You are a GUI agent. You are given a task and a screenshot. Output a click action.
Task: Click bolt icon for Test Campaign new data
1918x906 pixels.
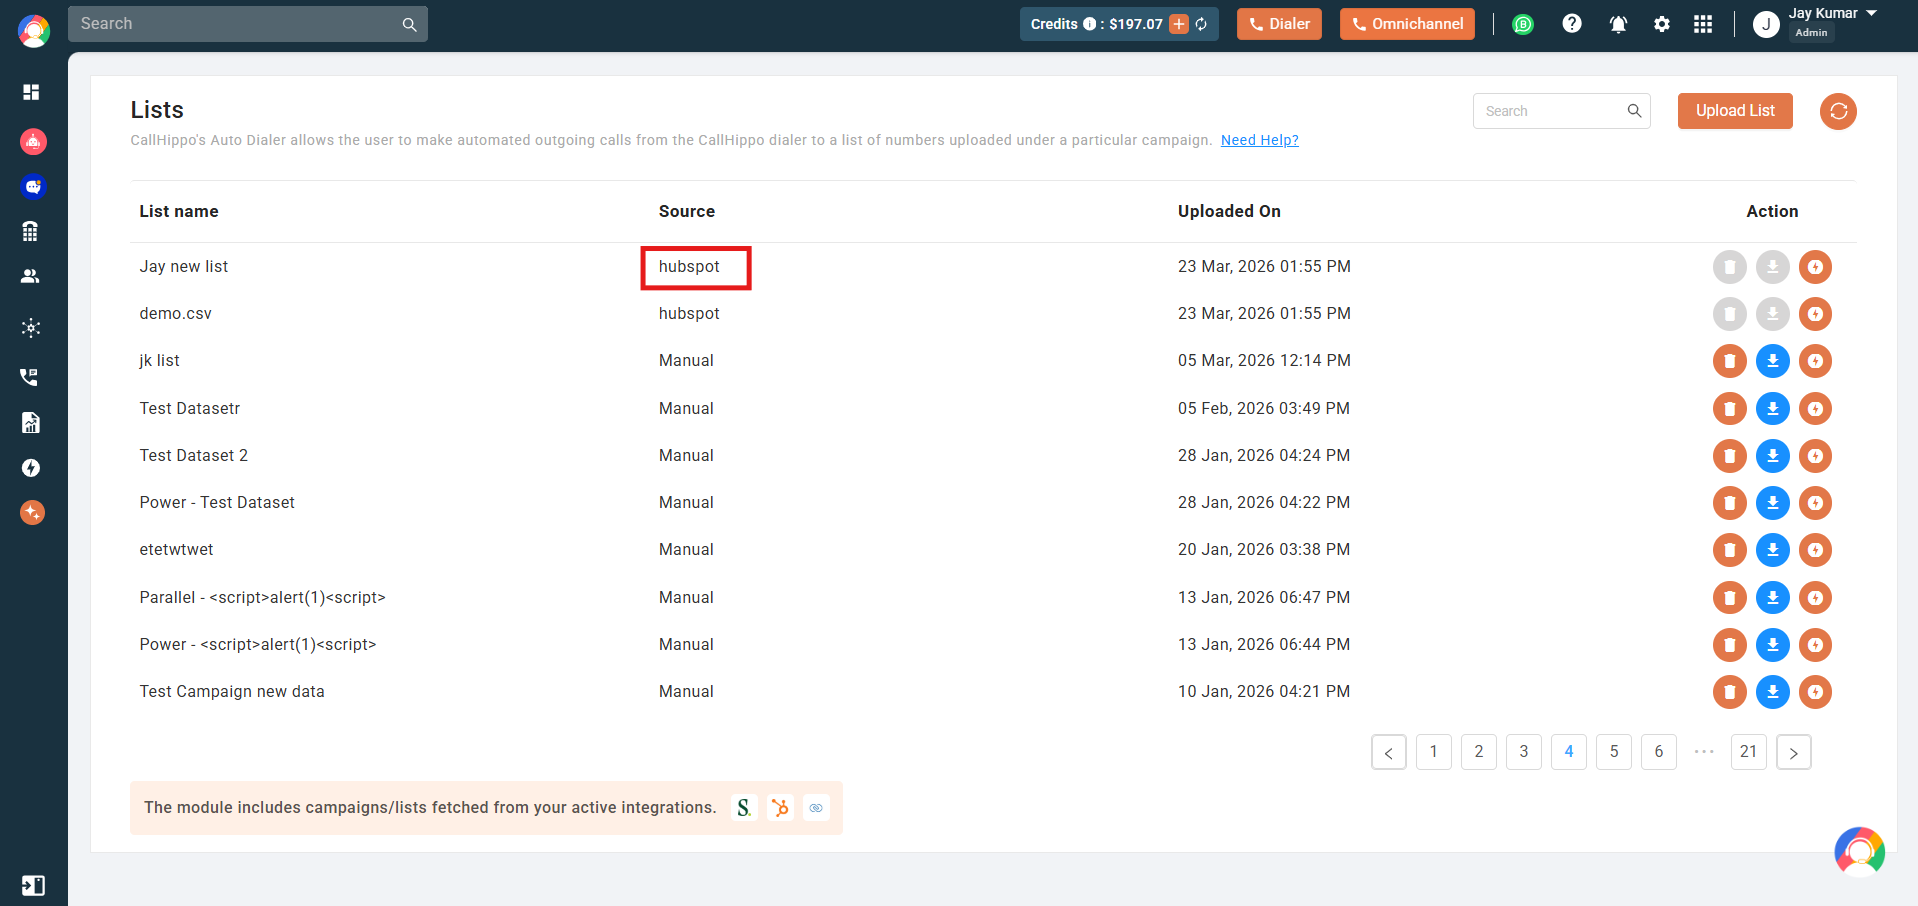(x=1816, y=692)
